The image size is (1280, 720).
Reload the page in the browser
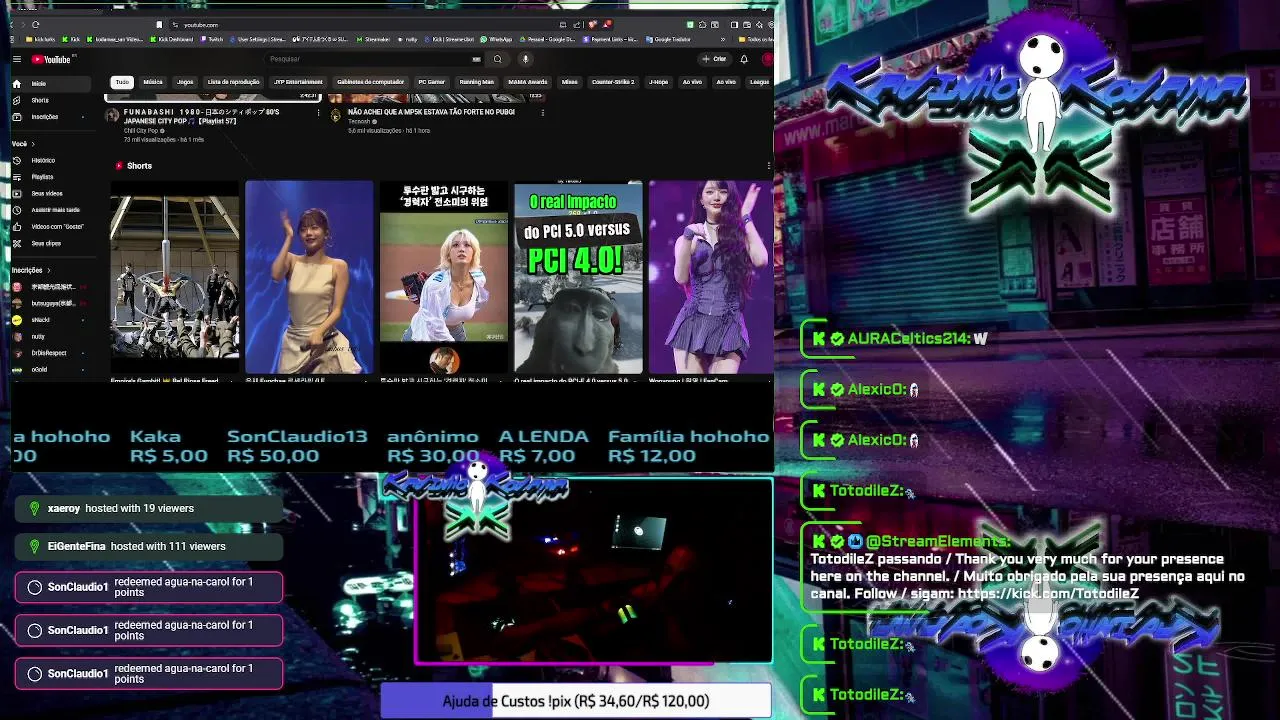[36, 24]
